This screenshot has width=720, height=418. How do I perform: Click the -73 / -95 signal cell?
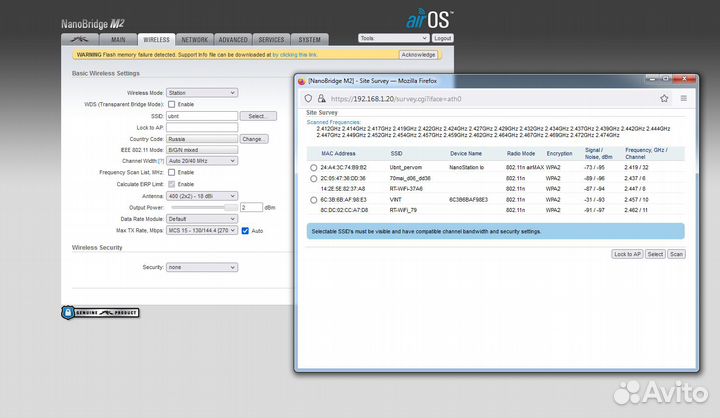pyautogui.click(x=594, y=168)
